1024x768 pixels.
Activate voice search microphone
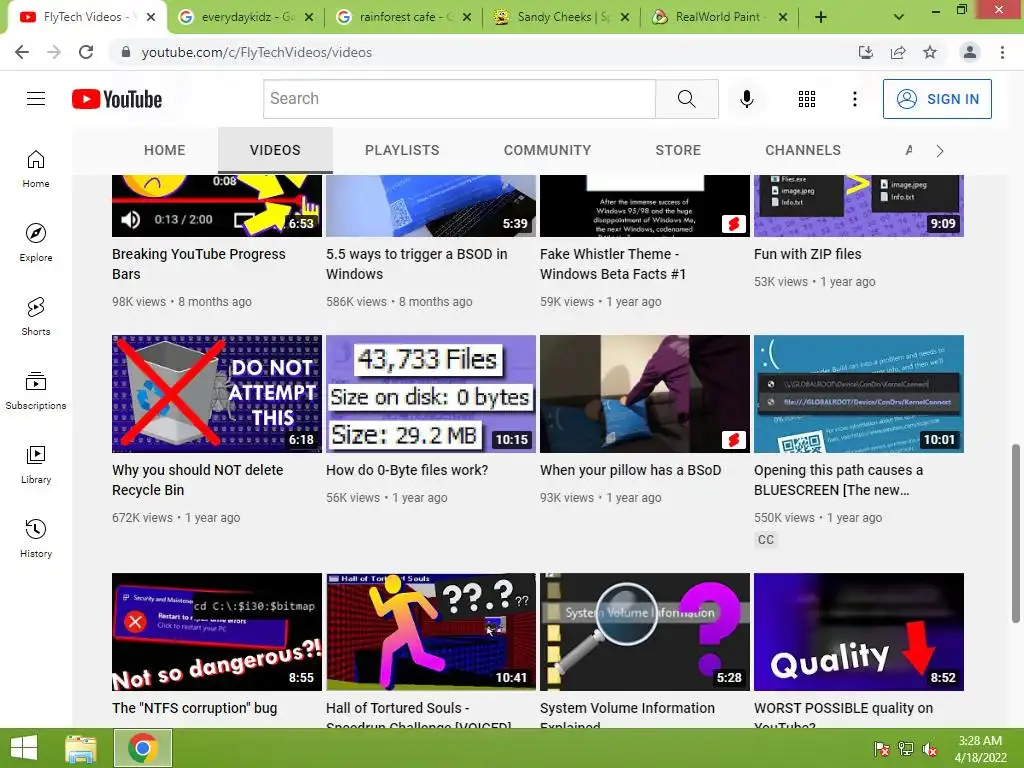click(x=746, y=99)
